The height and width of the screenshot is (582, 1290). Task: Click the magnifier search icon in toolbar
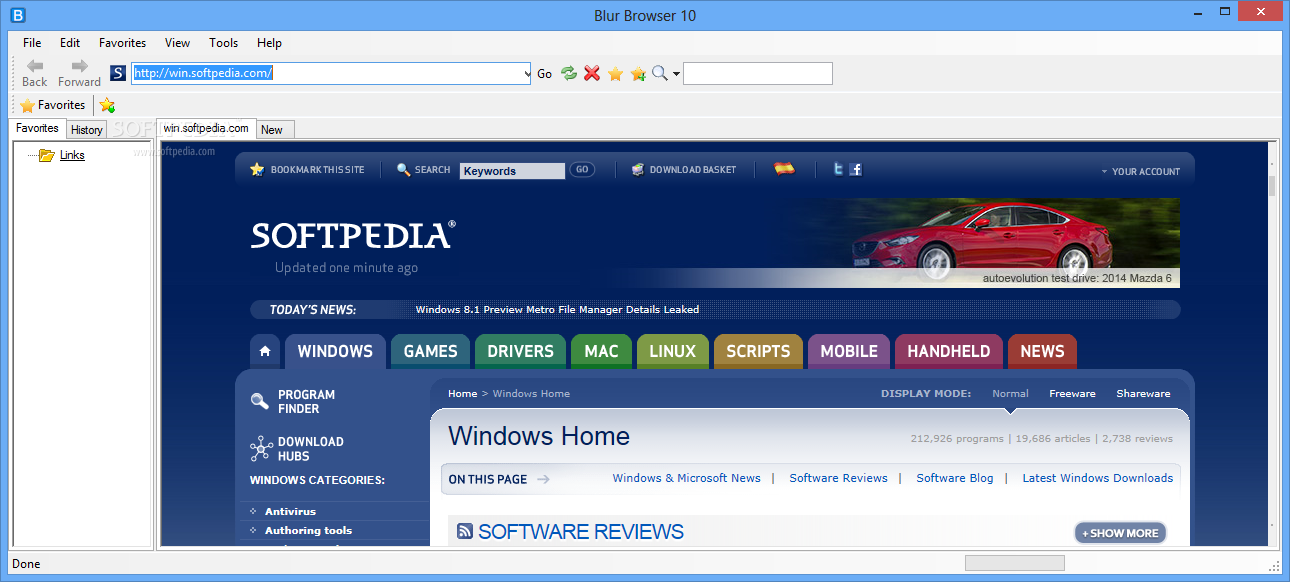659,73
